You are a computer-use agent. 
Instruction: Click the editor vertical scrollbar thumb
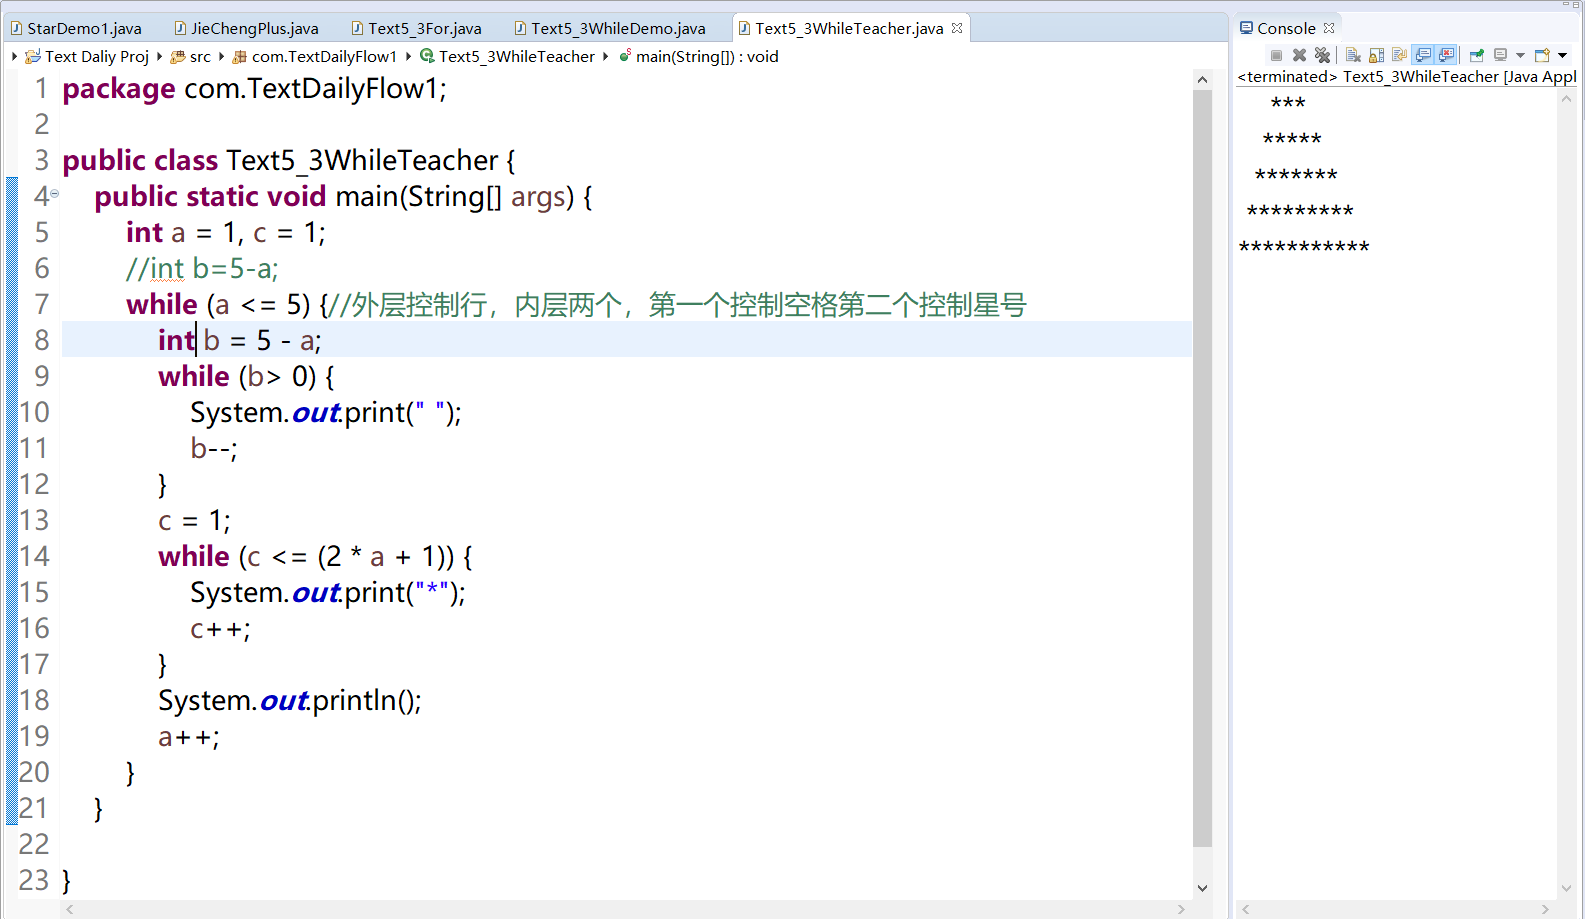click(1202, 468)
